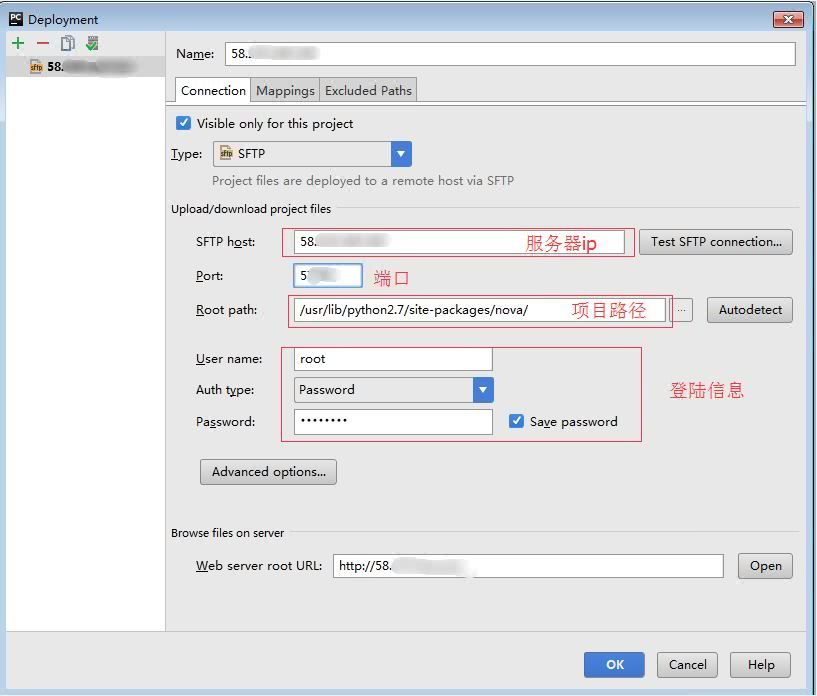Edit the Web server root URL field

point(528,566)
